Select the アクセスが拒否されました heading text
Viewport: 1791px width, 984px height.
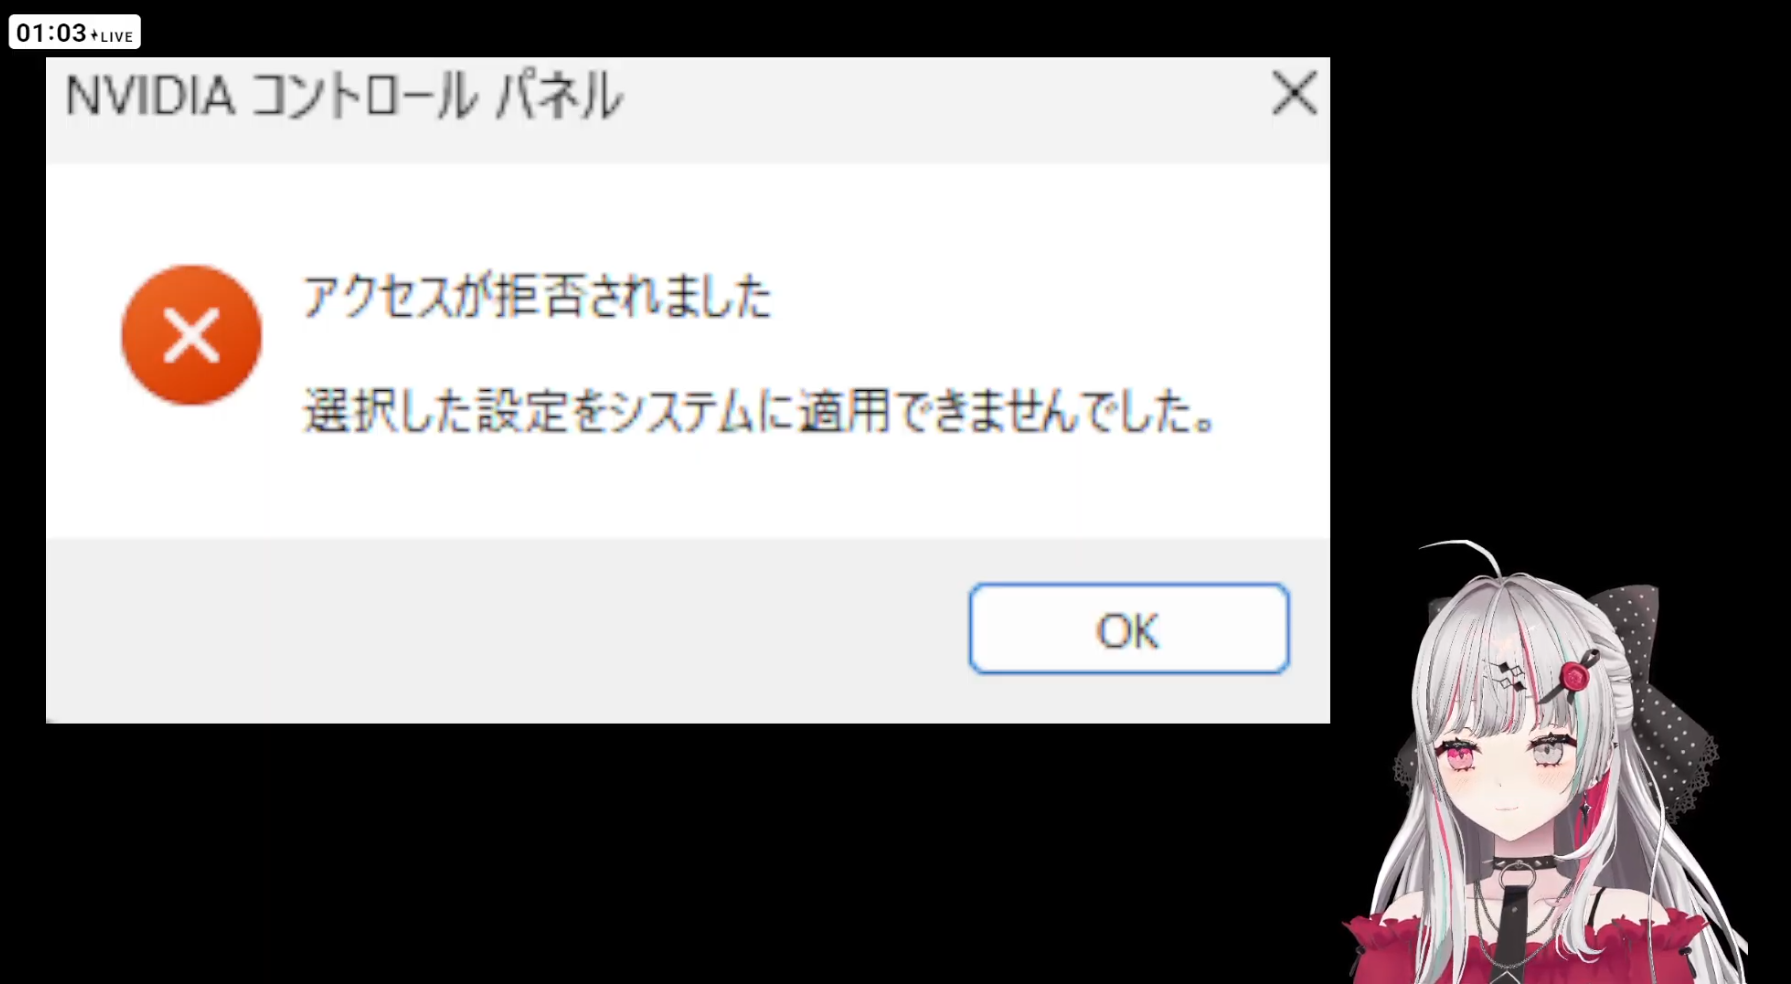point(537,296)
